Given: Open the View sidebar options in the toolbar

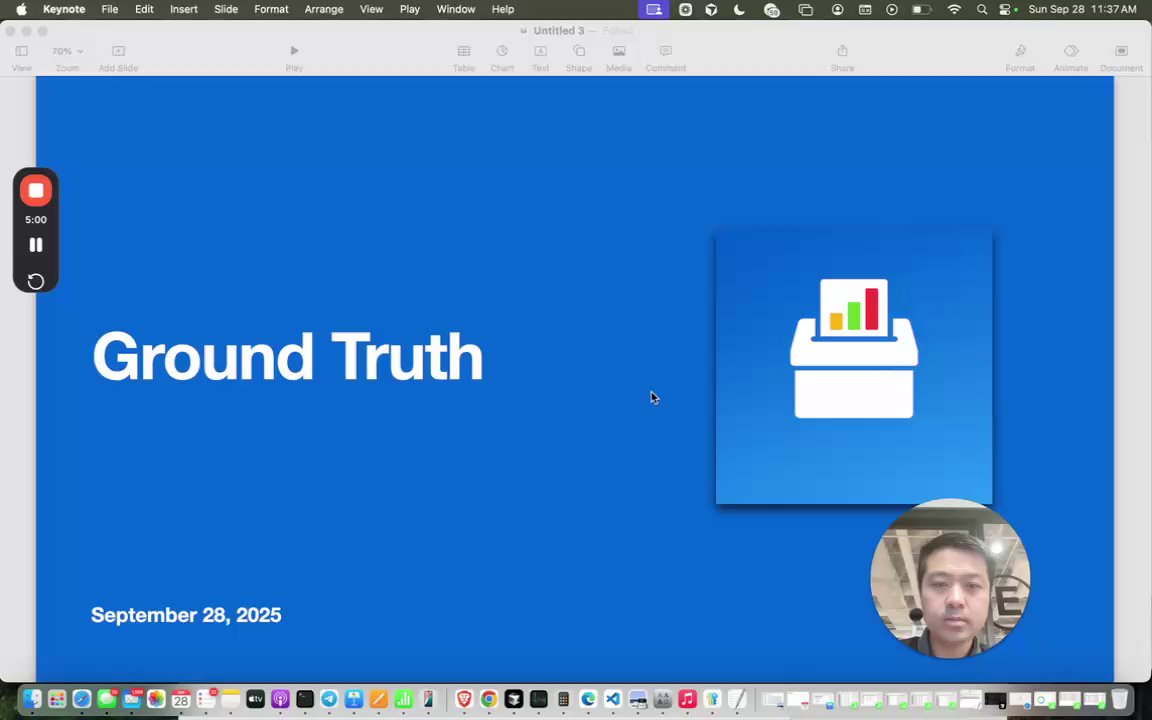Looking at the screenshot, I should 21,57.
